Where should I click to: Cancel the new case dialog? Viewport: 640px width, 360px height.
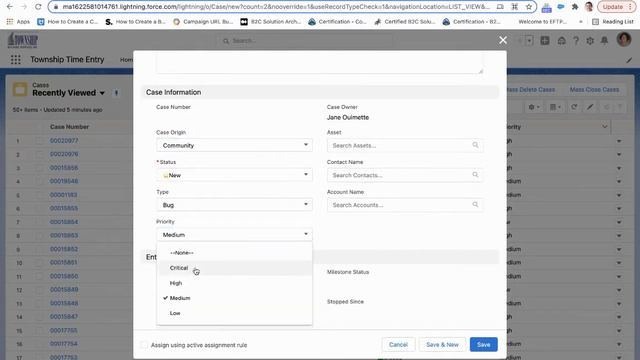click(398, 344)
